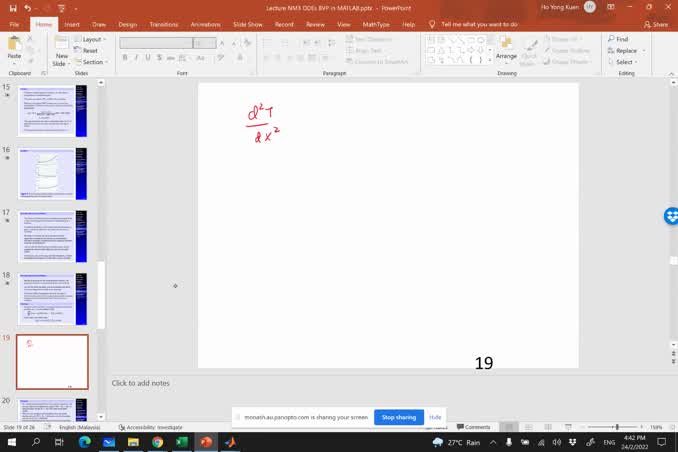The width and height of the screenshot is (678, 452).
Task: Open Excel from the taskbar
Action: [182, 442]
